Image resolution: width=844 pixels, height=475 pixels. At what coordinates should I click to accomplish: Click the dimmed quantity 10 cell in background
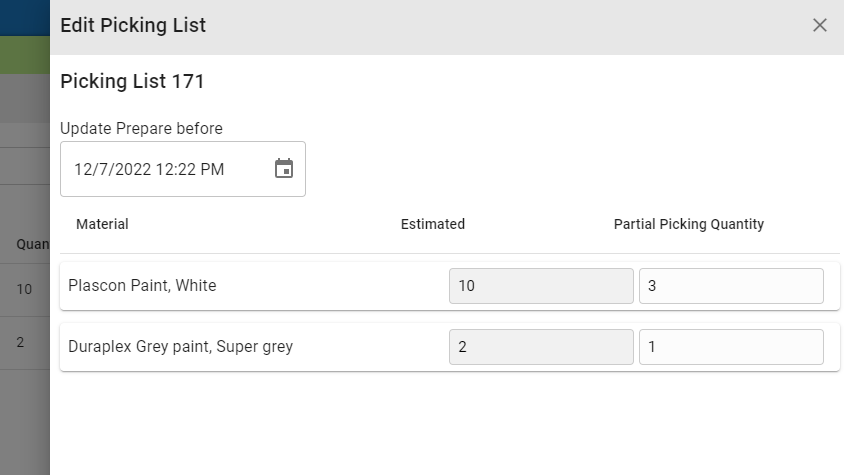[24, 290]
